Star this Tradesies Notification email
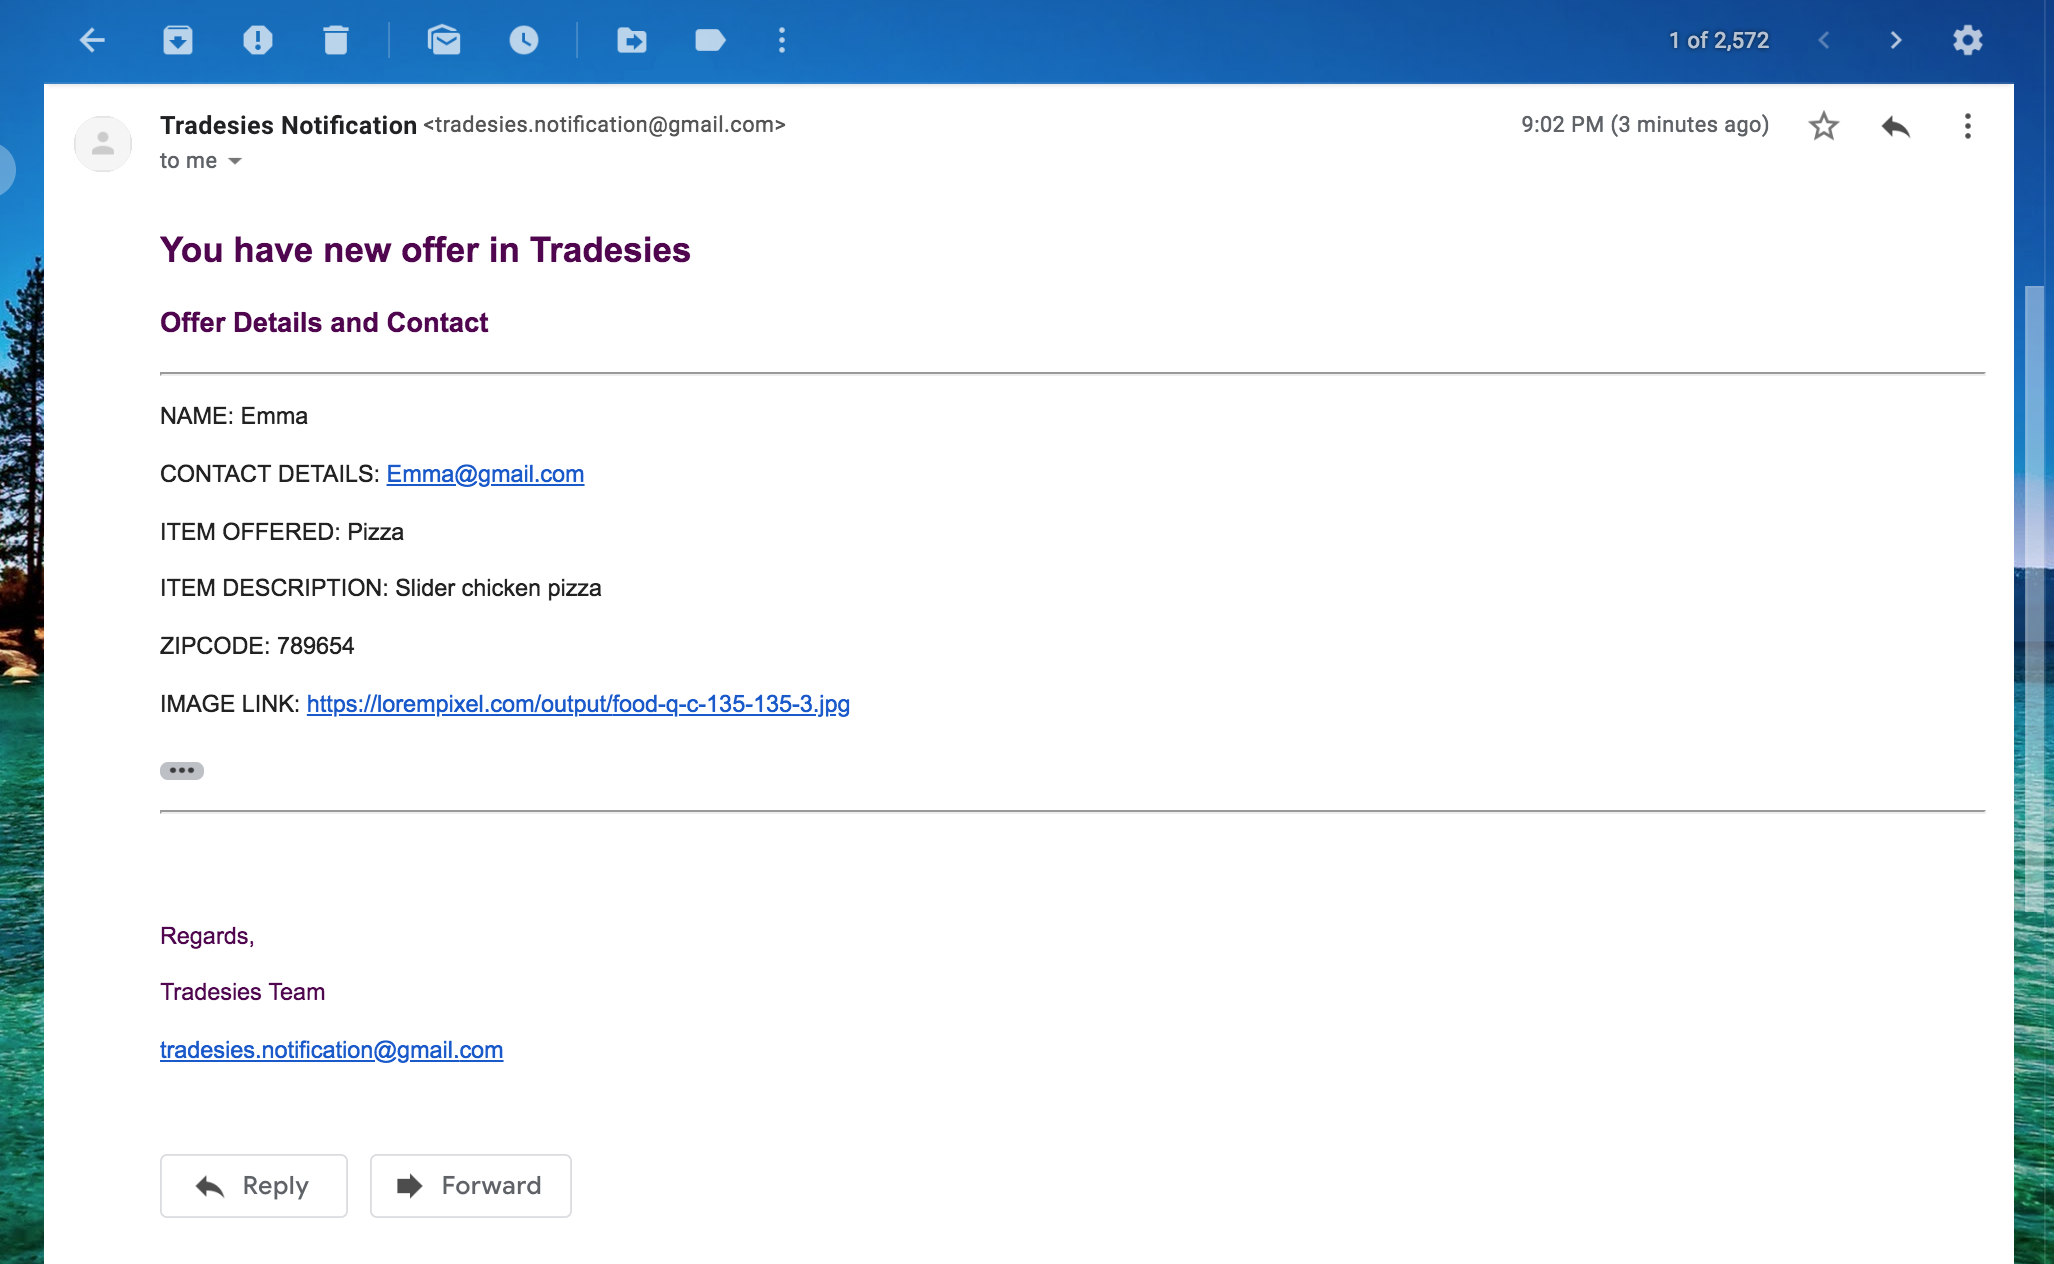2054x1264 pixels. (1823, 126)
